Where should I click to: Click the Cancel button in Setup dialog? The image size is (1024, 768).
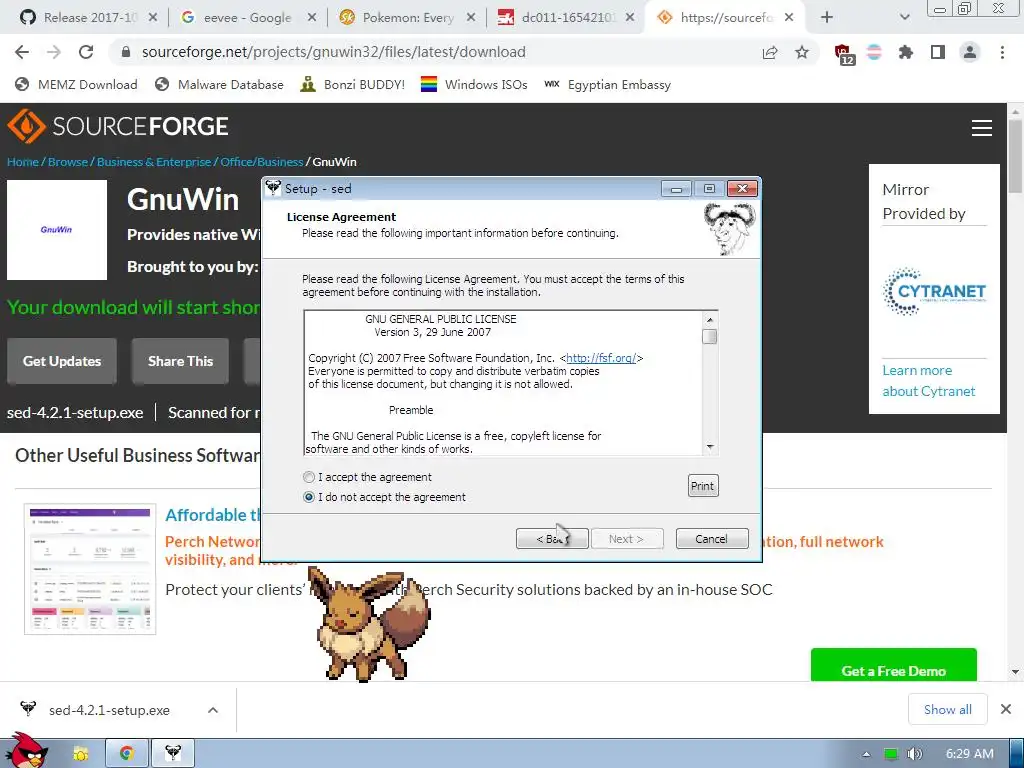(712, 539)
